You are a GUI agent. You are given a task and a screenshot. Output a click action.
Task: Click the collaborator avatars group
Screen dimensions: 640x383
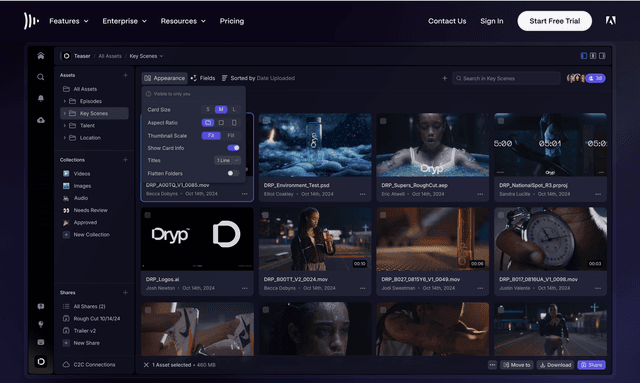click(x=576, y=78)
